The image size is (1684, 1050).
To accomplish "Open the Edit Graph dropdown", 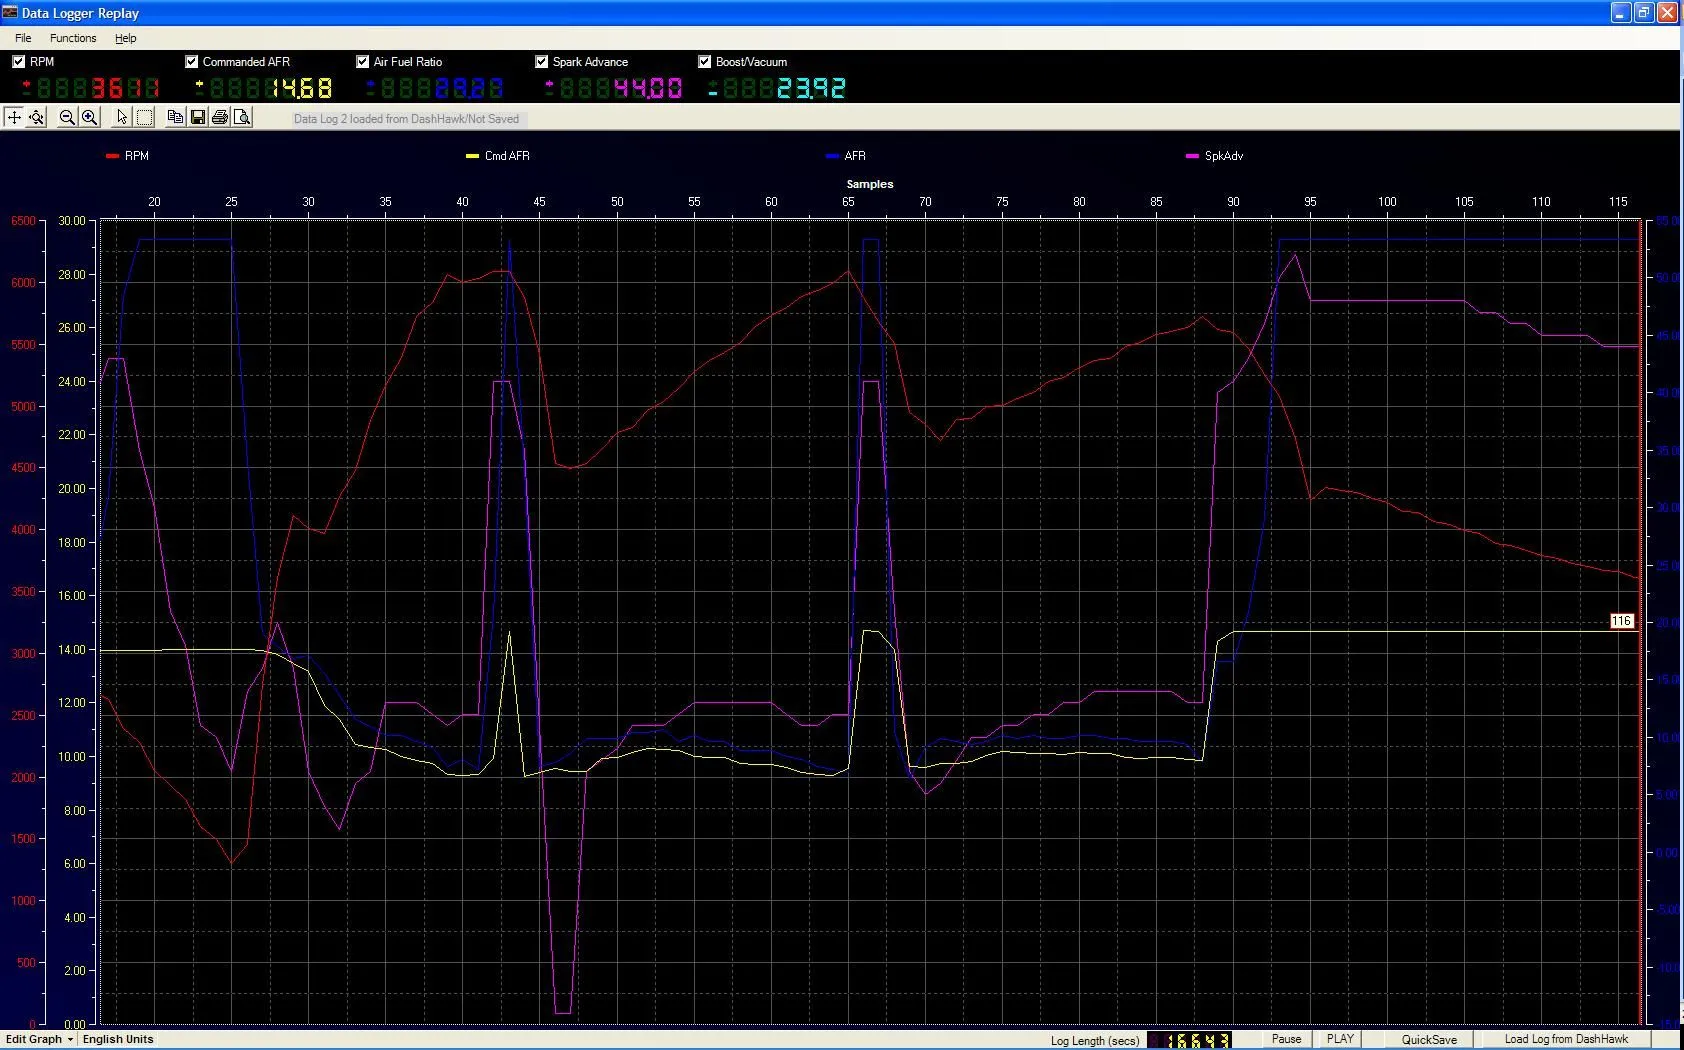I will (39, 1039).
